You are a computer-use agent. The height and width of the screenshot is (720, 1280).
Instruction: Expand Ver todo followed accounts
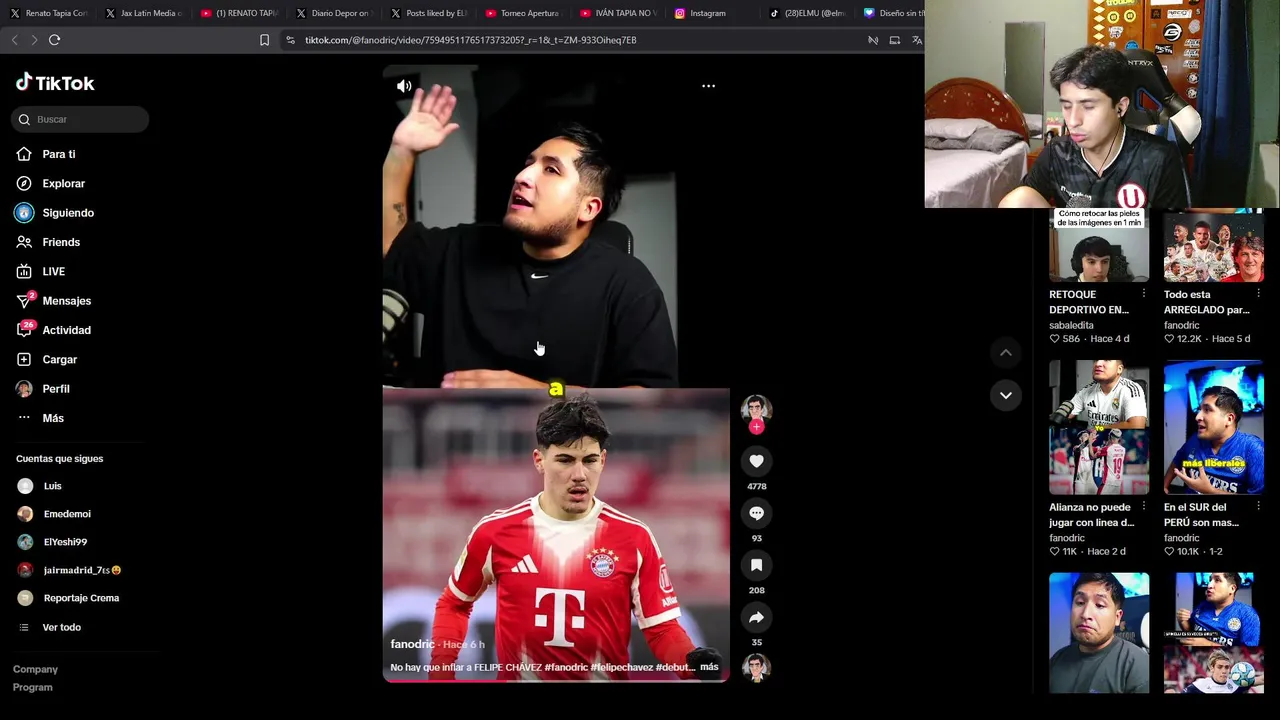tap(49, 627)
